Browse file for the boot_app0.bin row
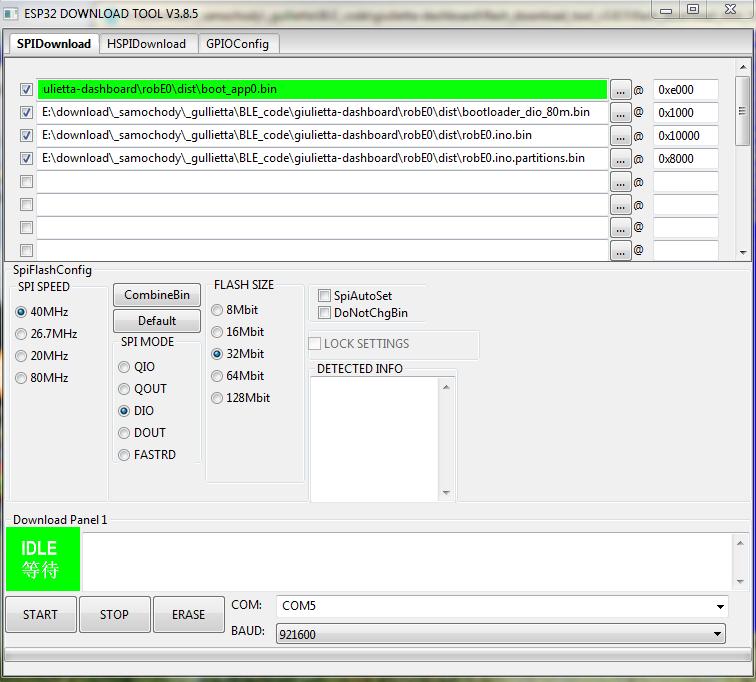The image size is (756, 682). (621, 90)
